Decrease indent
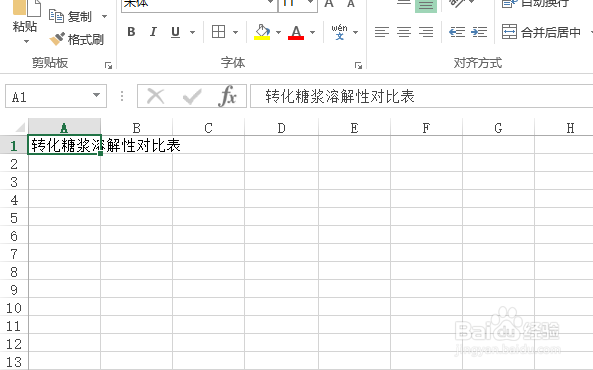This screenshot has height=370, width=593. click(457, 32)
